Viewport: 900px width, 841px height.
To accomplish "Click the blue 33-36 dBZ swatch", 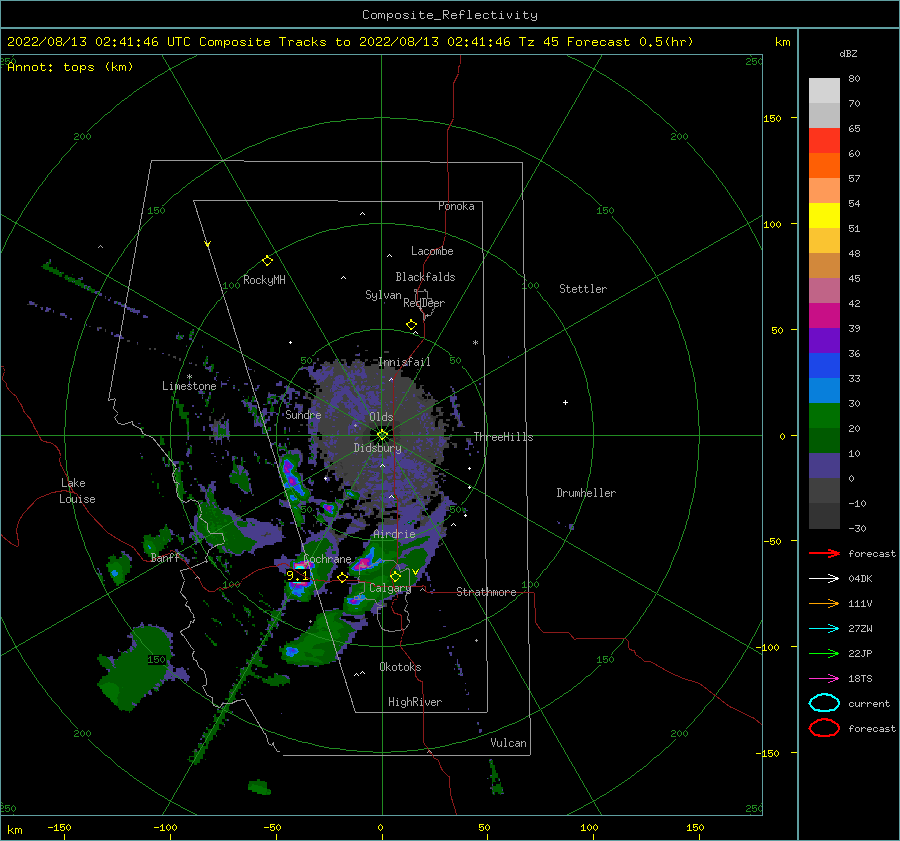I will point(824,366).
